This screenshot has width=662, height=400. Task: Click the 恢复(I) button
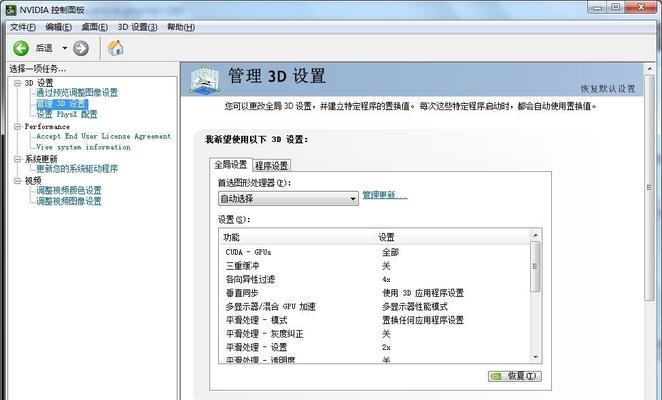515,376
